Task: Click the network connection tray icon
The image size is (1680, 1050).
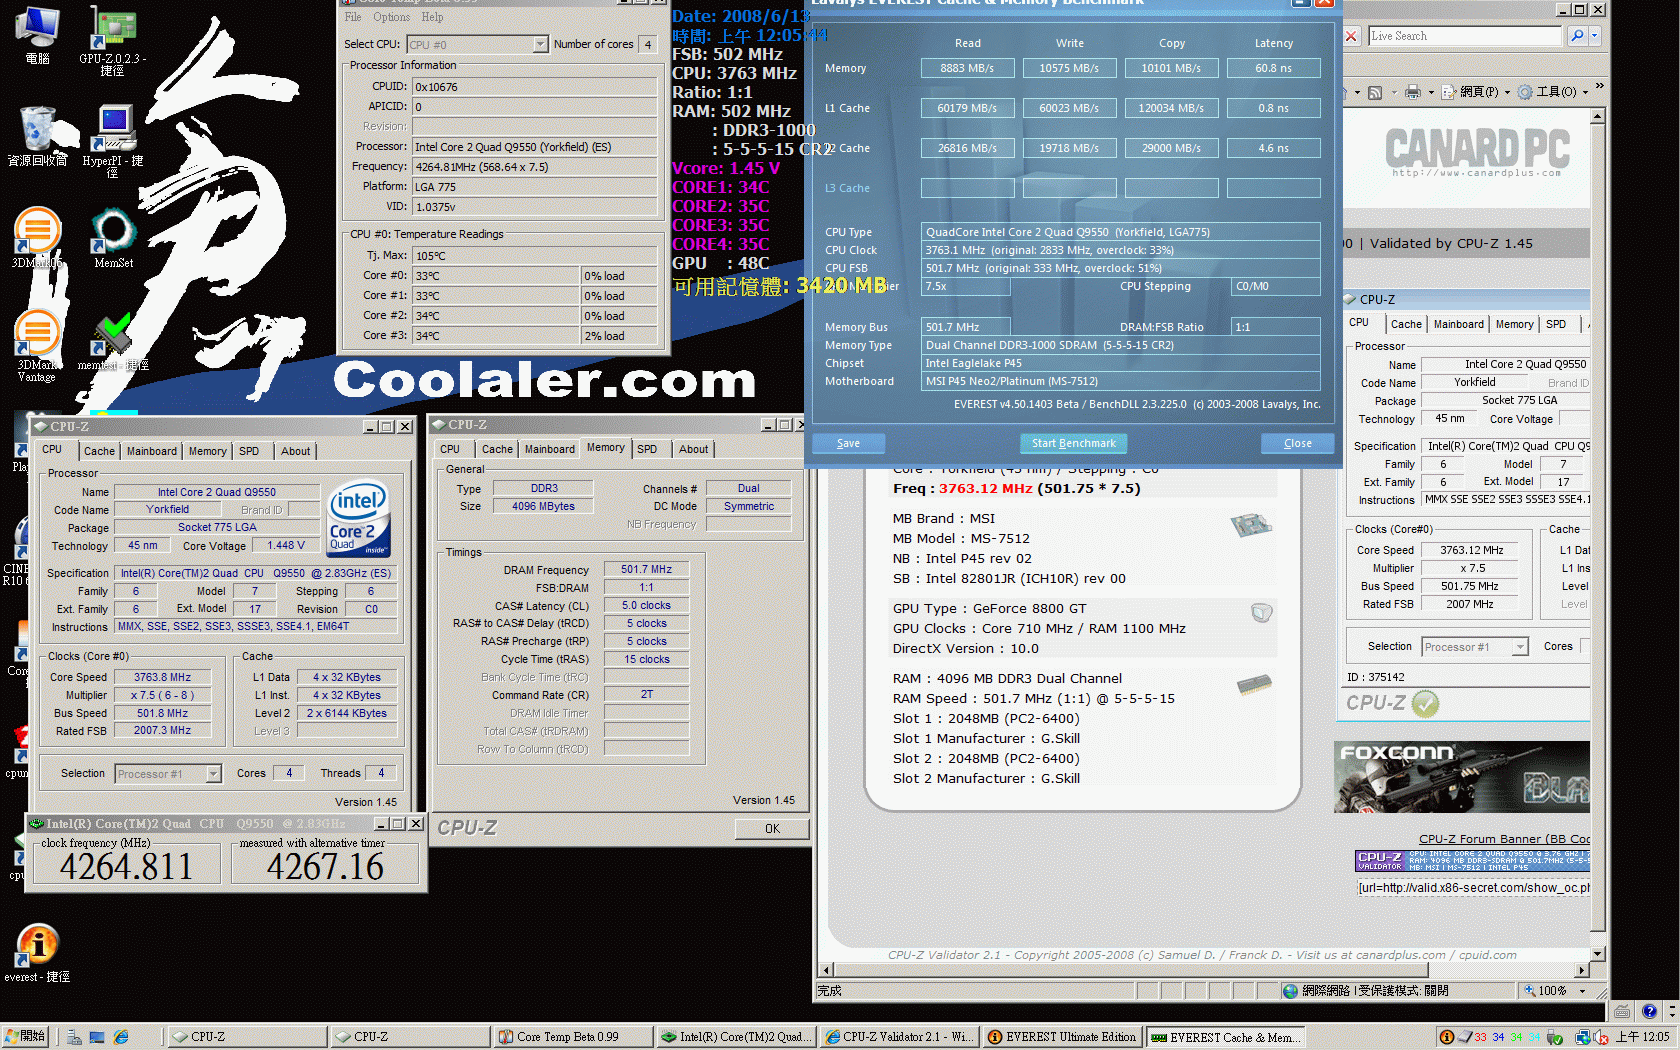Action: tap(1583, 1037)
